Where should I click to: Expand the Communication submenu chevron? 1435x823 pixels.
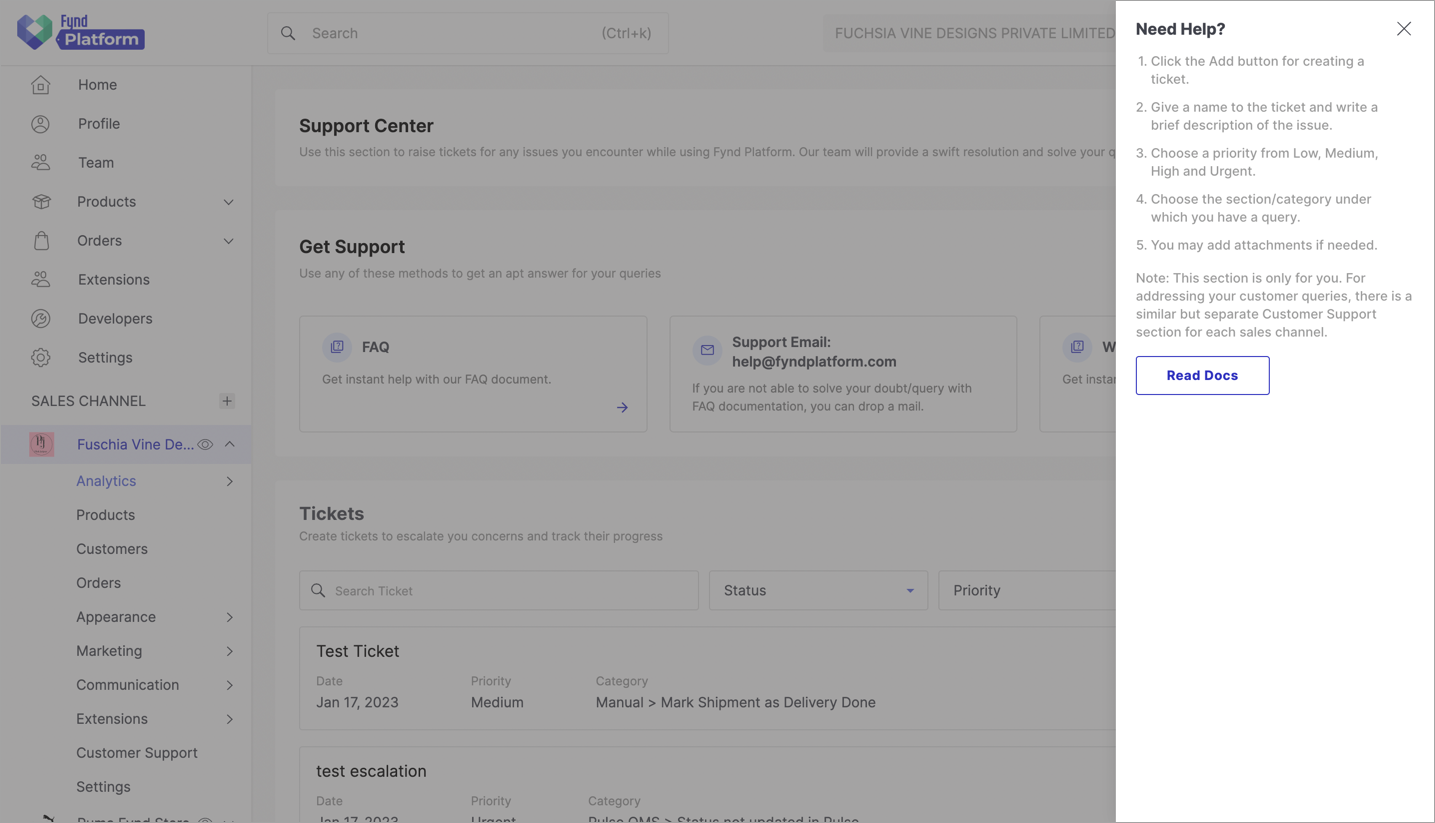[230, 686]
